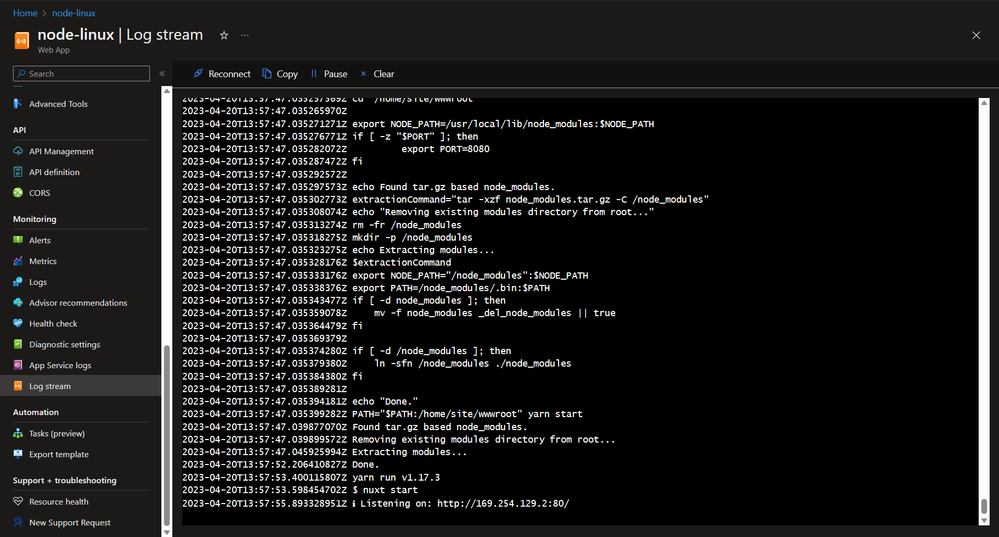Click the log output scrollbar thumb
999x537 pixels.
[x=984, y=506]
